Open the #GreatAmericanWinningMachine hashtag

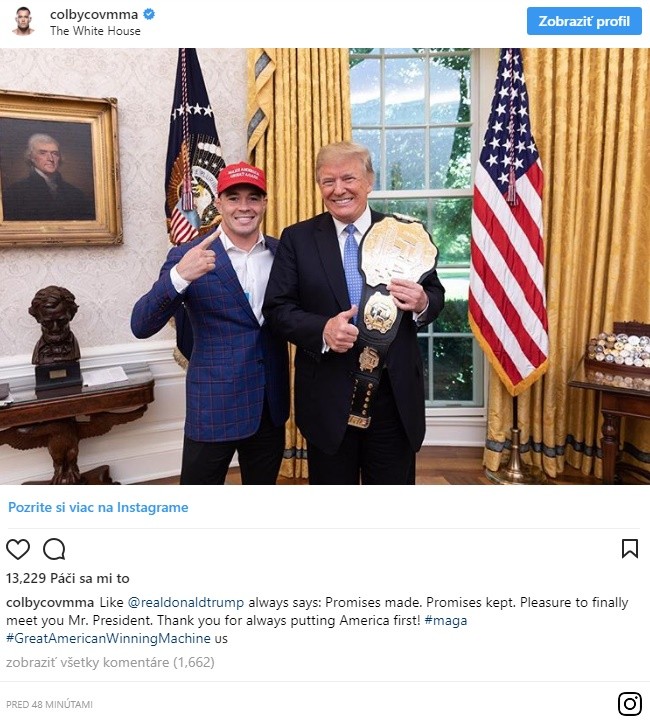click(108, 638)
